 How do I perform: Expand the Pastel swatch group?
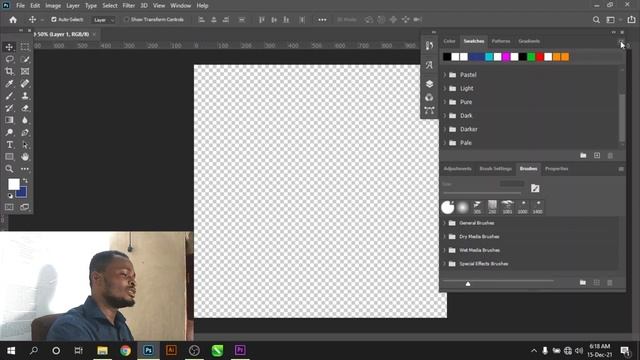click(x=445, y=75)
